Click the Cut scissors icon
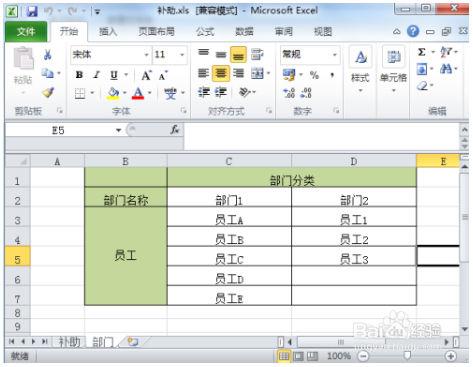 click(x=48, y=55)
